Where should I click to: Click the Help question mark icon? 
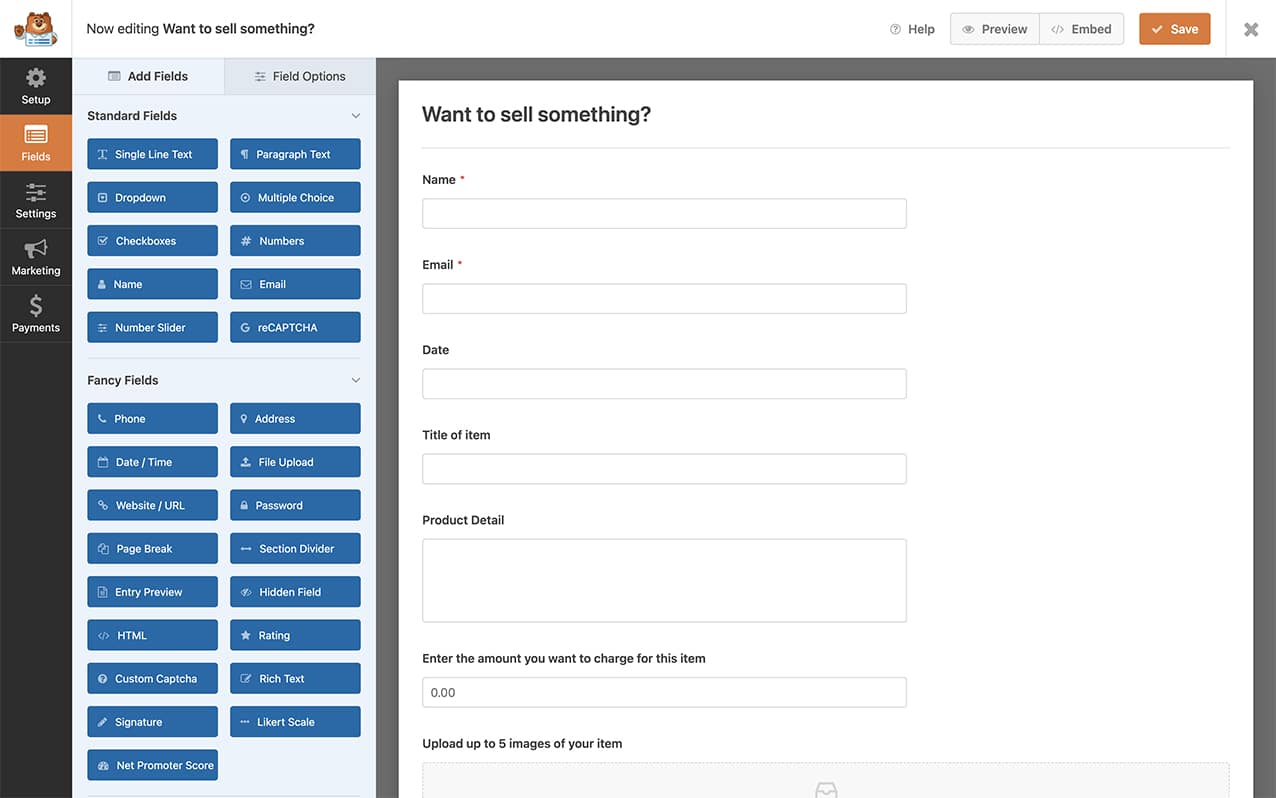click(911, 29)
